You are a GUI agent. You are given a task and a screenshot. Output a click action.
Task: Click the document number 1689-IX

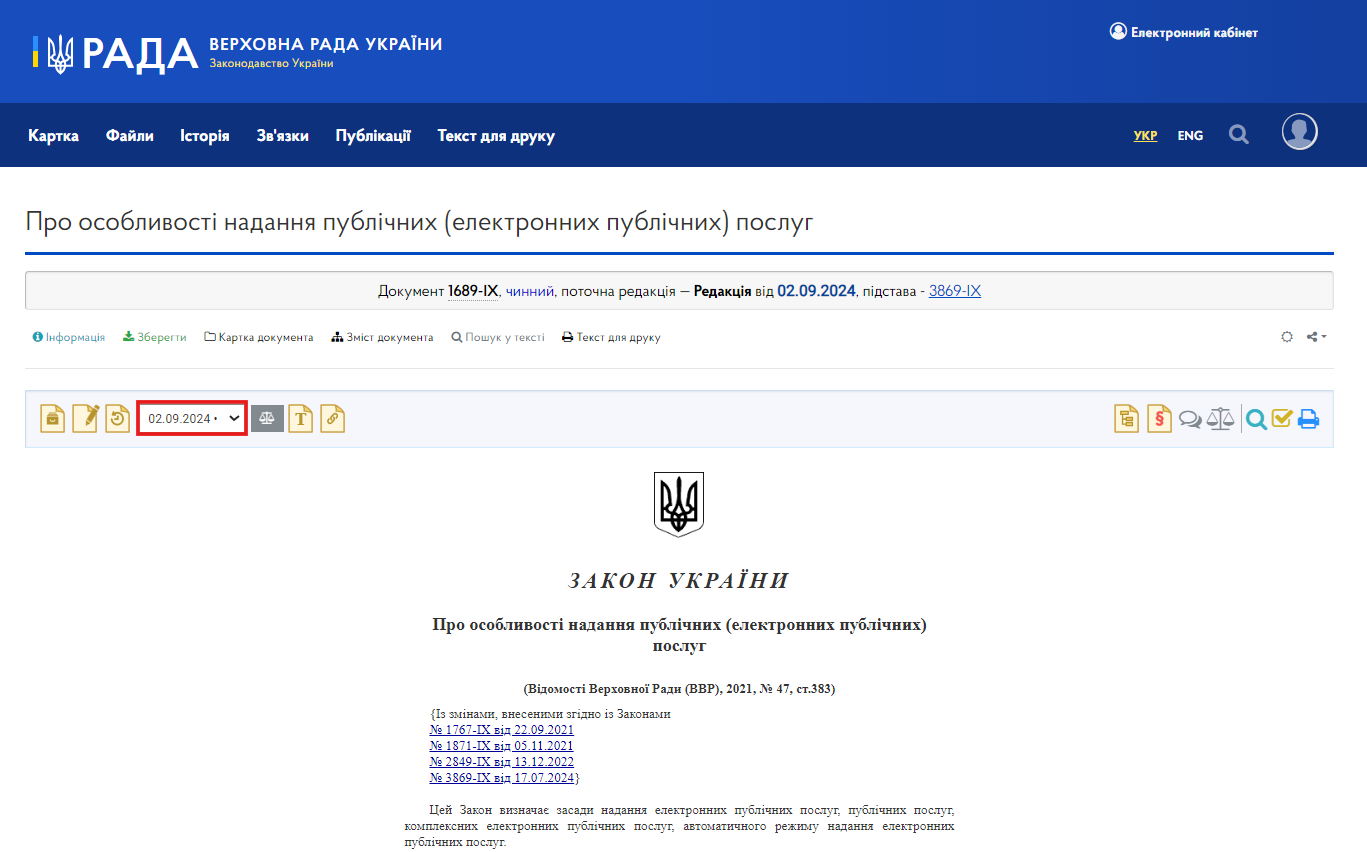(473, 291)
